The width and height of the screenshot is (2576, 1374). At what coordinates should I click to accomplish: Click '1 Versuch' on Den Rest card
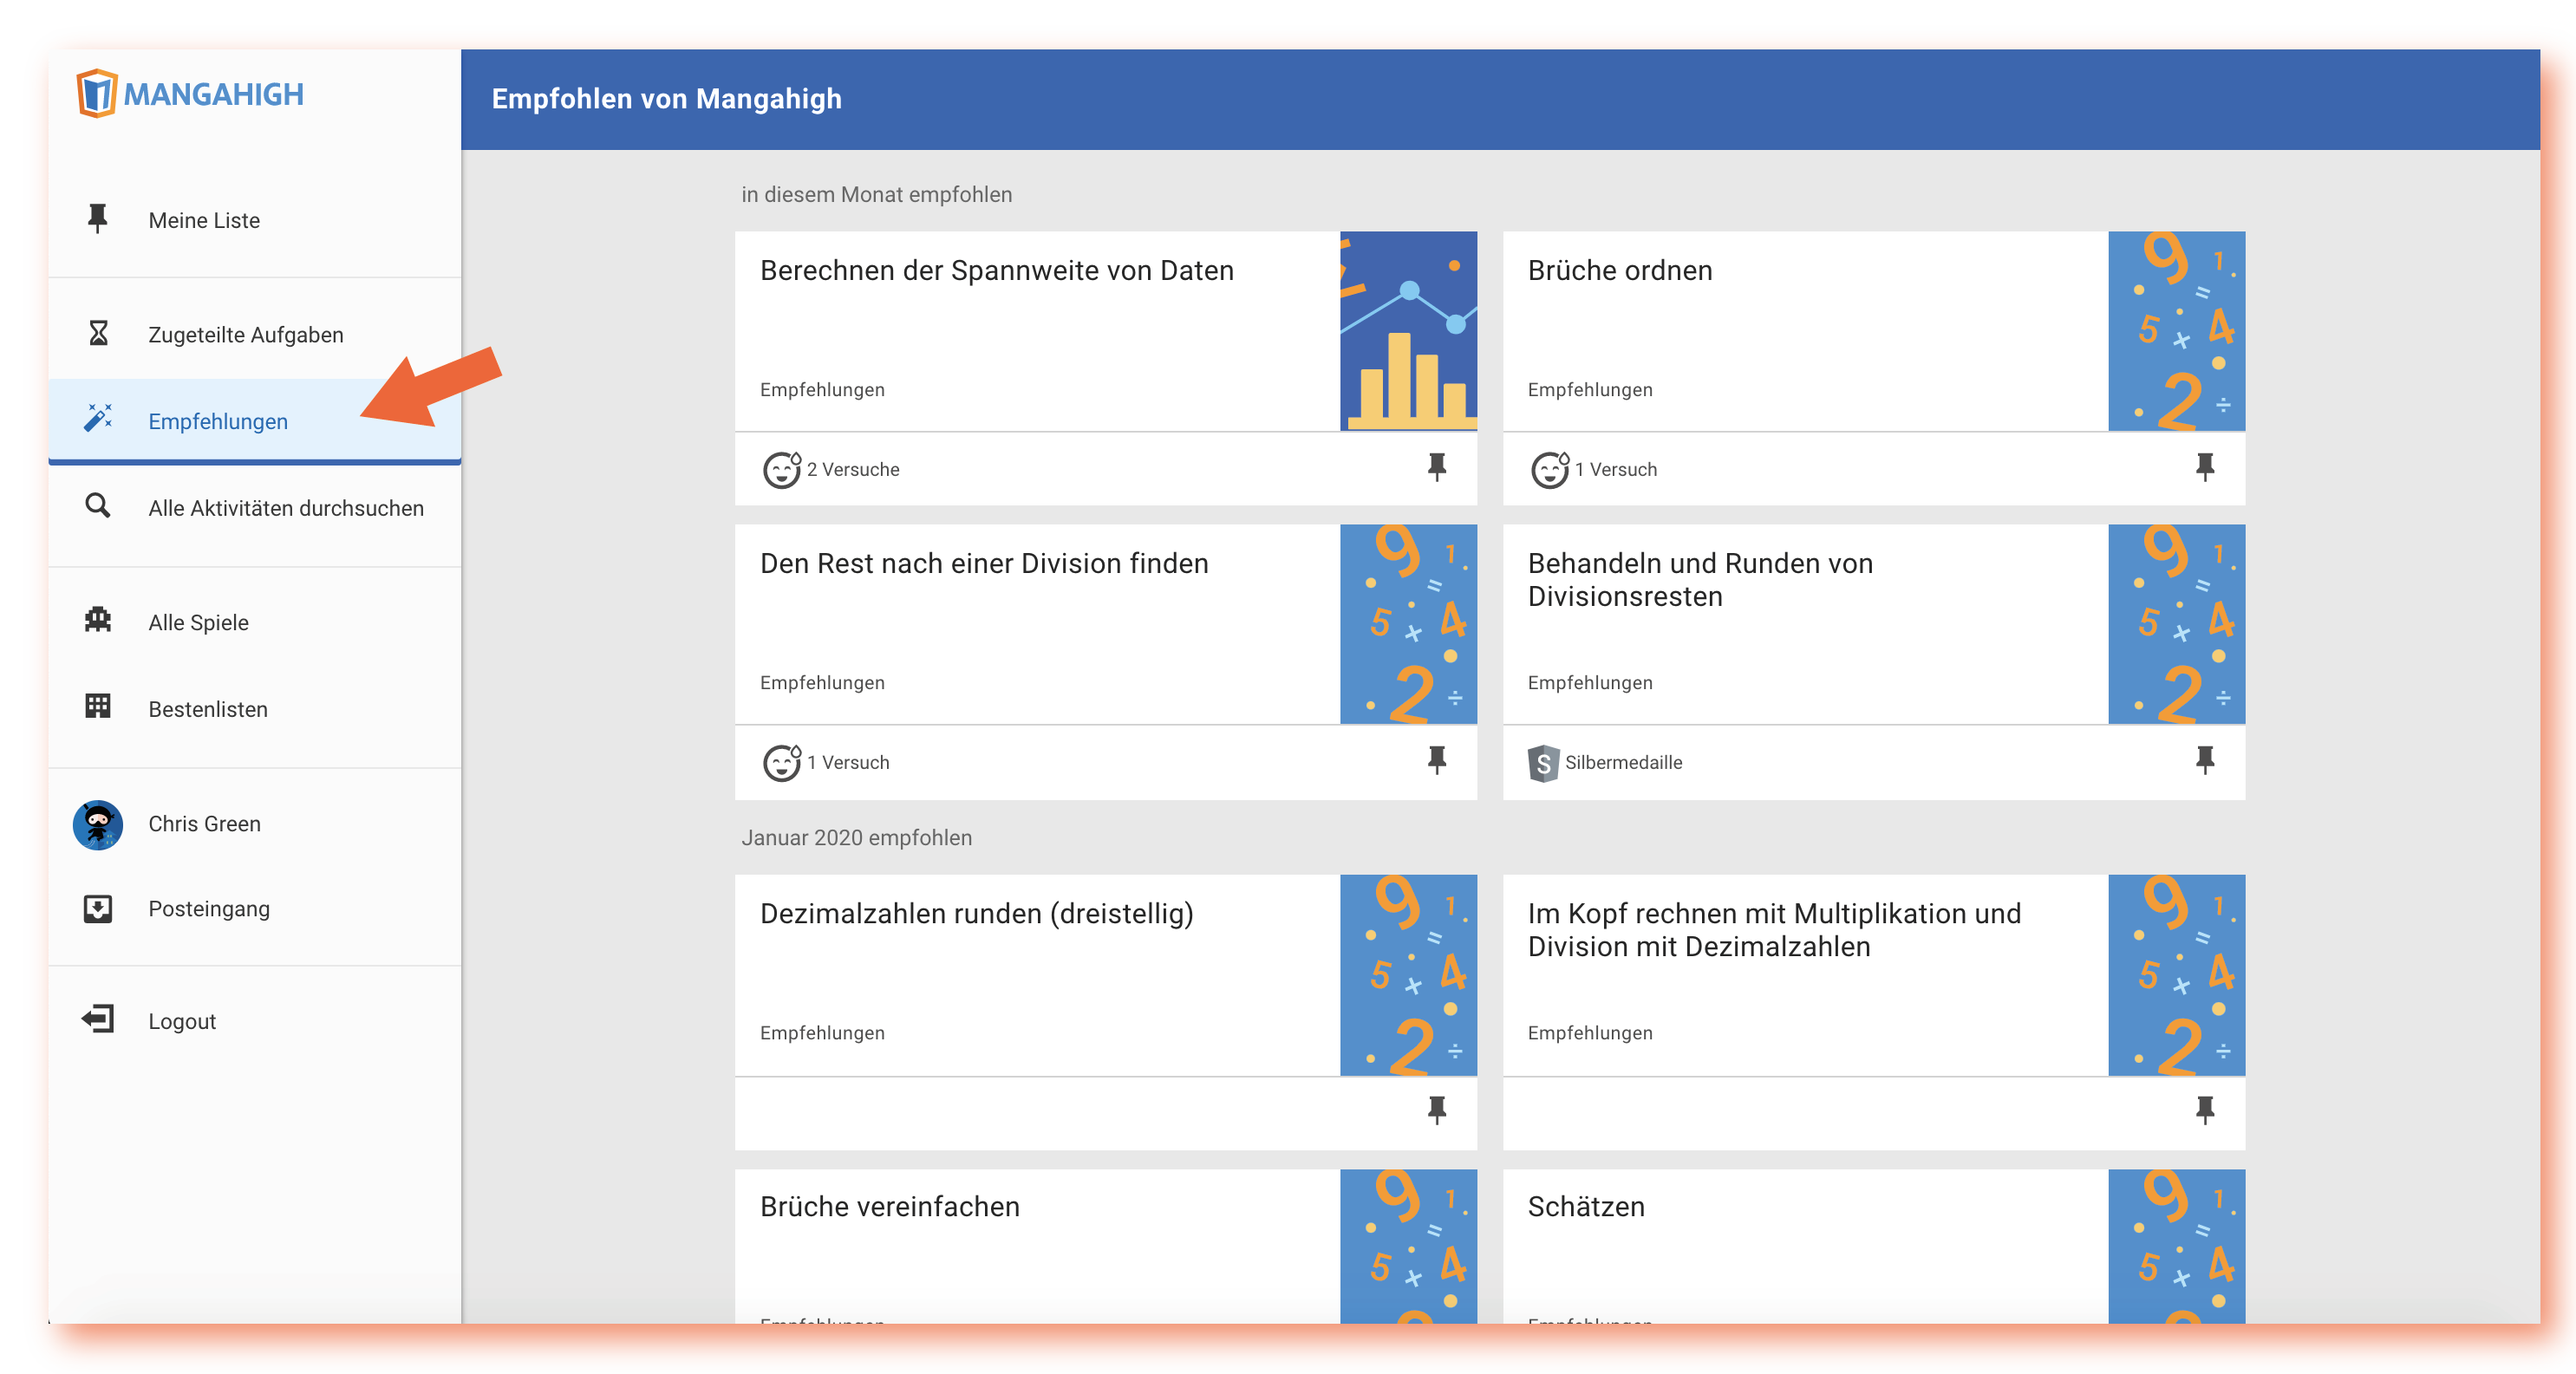click(x=848, y=762)
